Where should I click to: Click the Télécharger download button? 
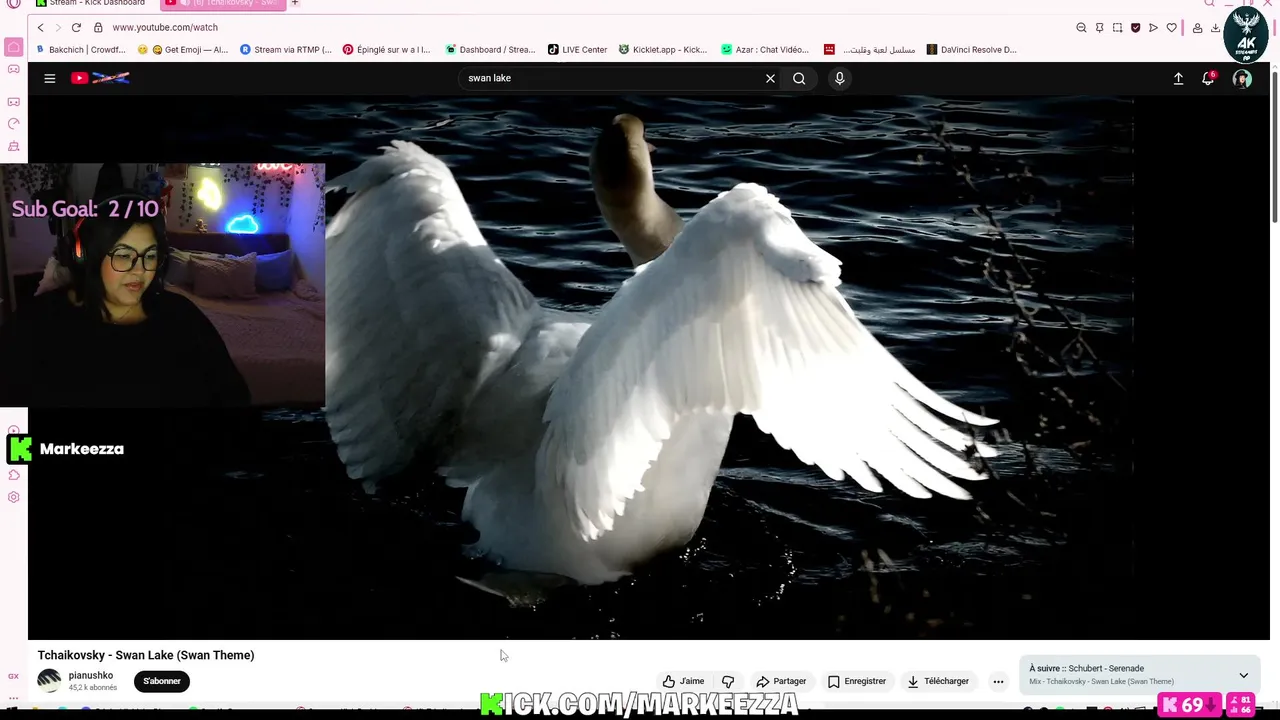pyautogui.click(x=937, y=681)
